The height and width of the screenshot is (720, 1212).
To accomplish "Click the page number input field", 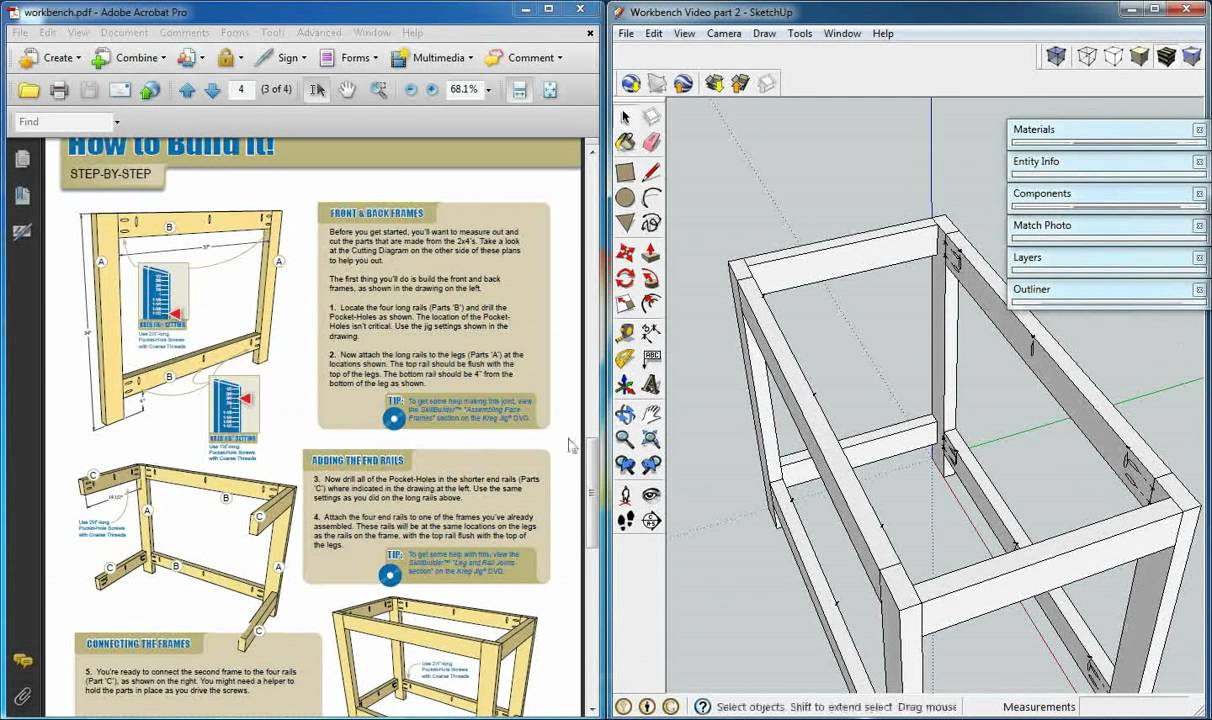I will click(241, 90).
